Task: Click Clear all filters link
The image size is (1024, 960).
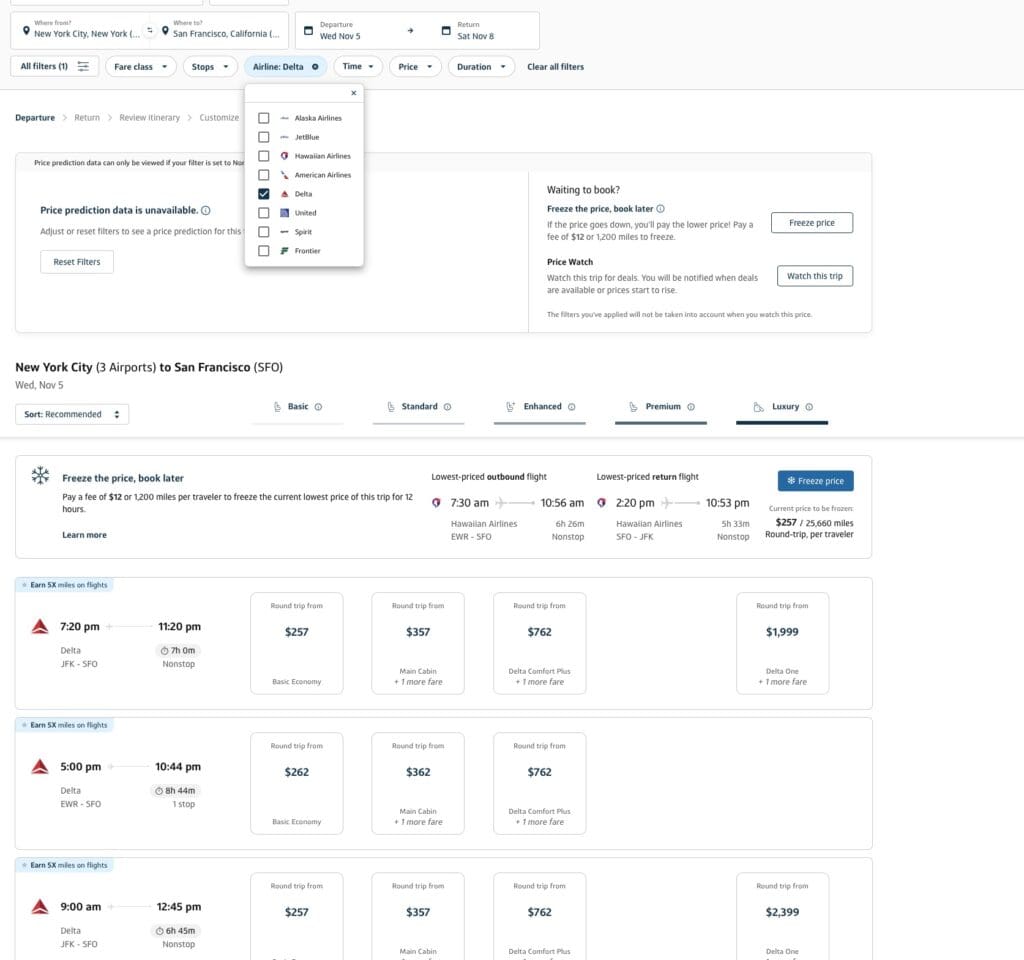Action: (556, 67)
